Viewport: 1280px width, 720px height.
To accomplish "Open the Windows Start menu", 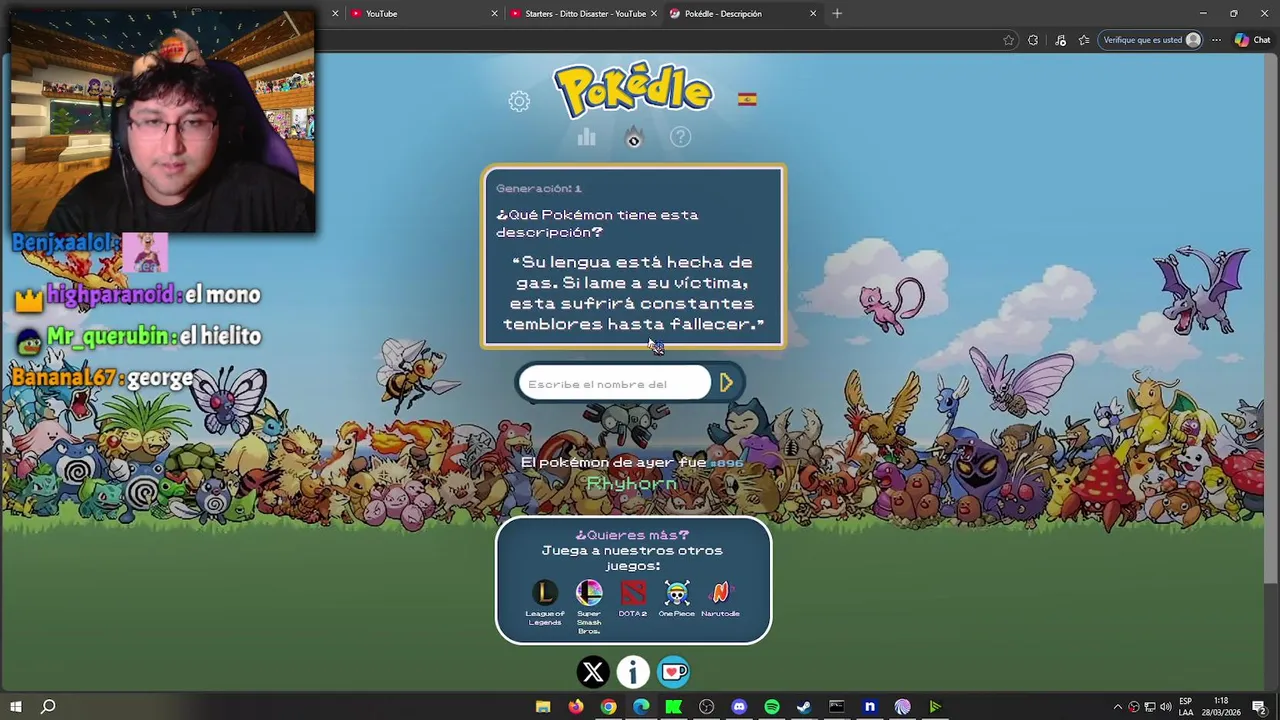I will pyautogui.click(x=16, y=706).
